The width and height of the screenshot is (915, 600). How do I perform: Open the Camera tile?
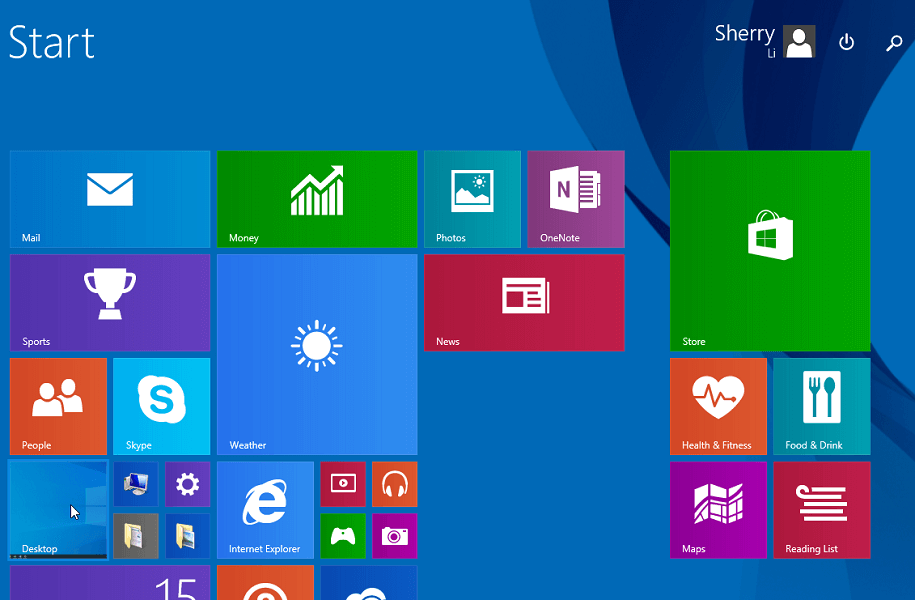[394, 536]
